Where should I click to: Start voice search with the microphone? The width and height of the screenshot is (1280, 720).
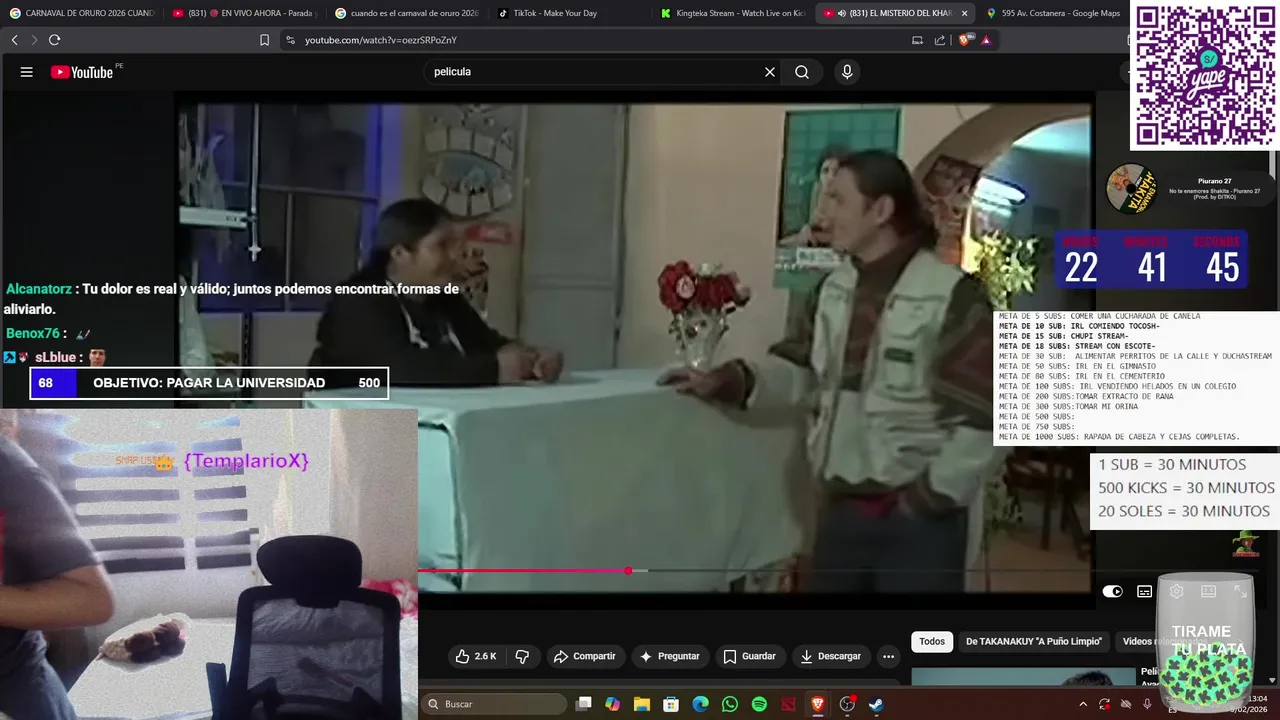click(847, 72)
